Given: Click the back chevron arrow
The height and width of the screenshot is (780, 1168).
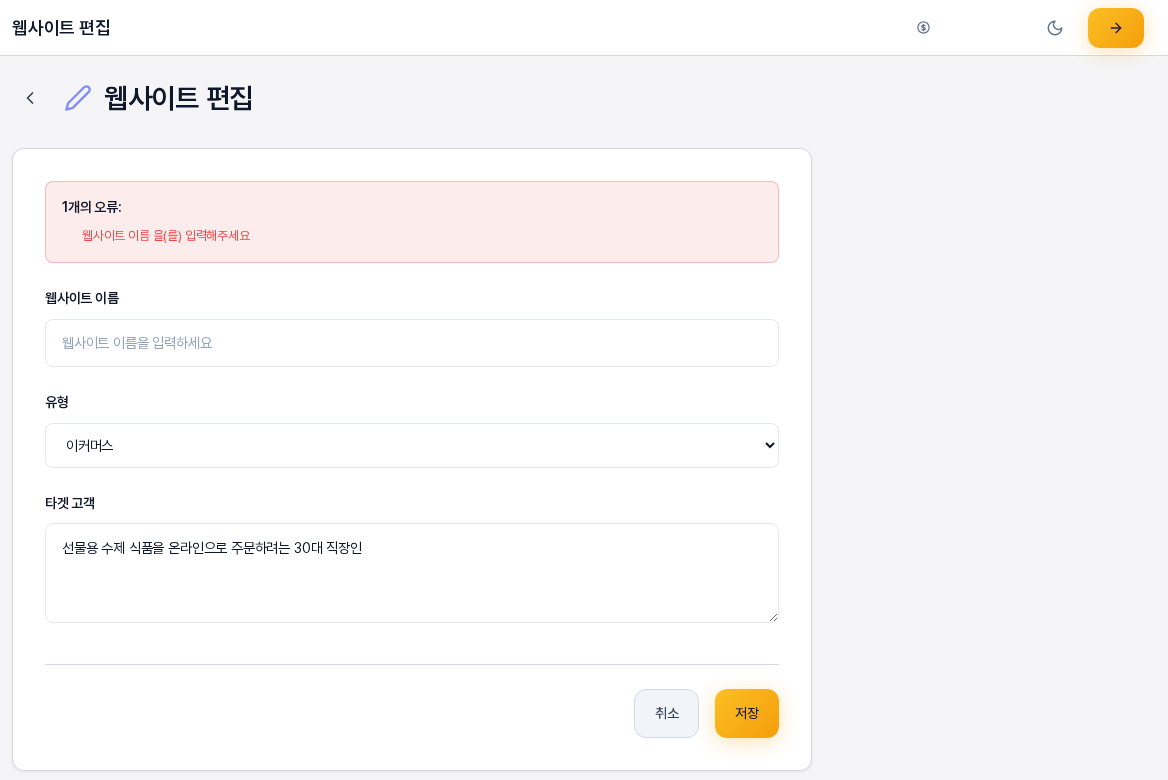Looking at the screenshot, I should 30,98.
